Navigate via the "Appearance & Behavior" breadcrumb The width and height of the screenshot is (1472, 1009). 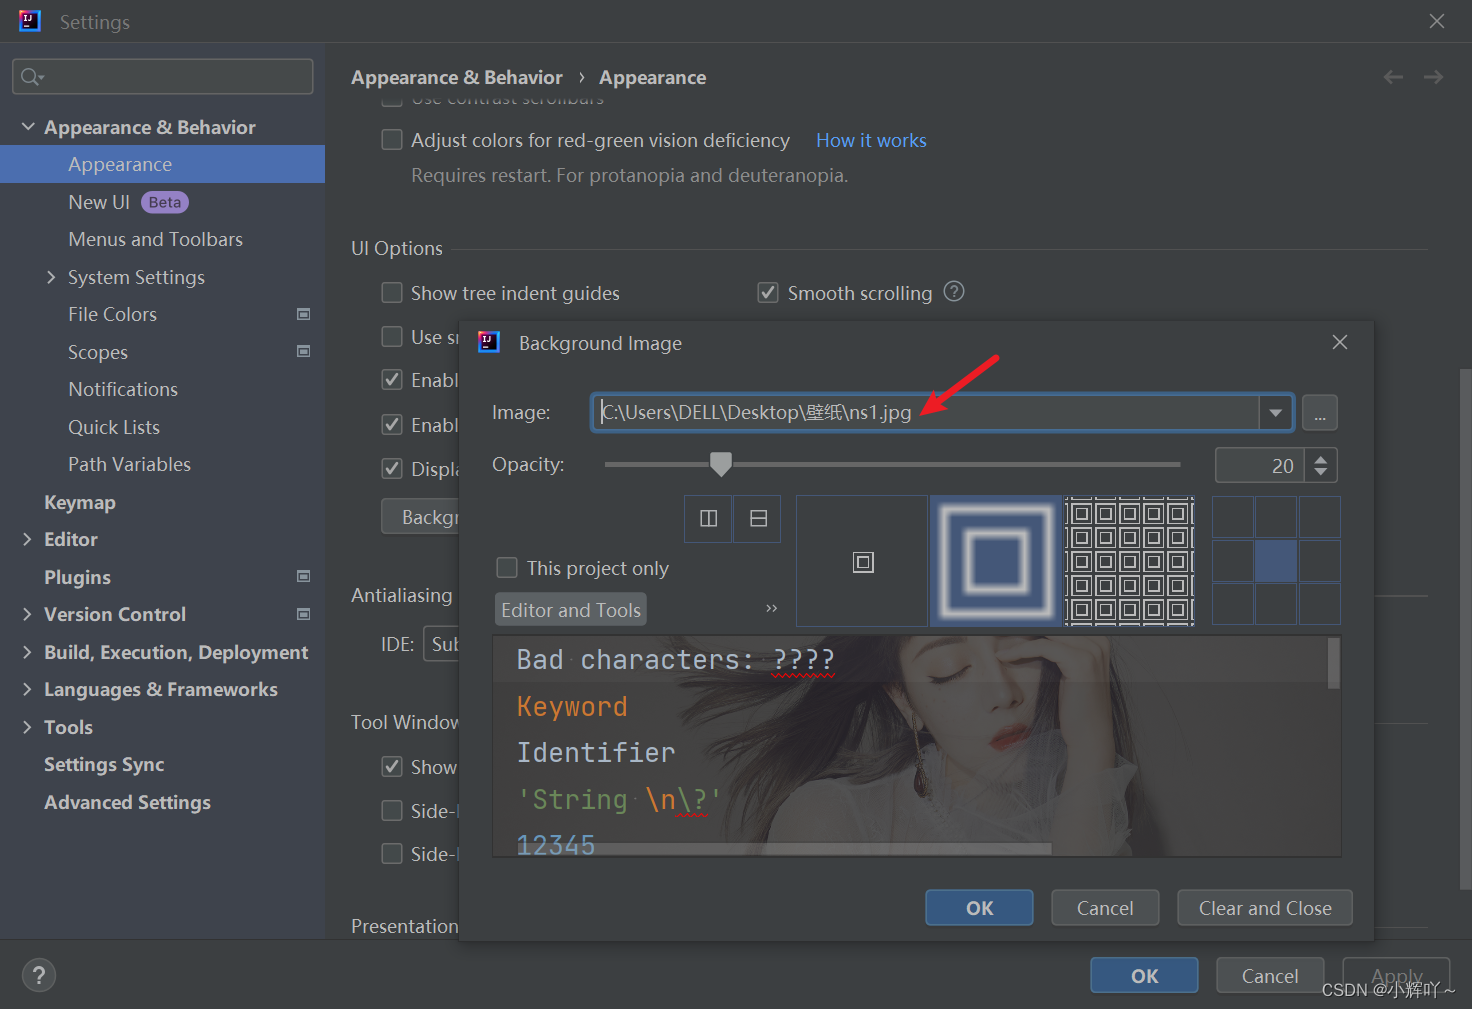click(x=456, y=77)
